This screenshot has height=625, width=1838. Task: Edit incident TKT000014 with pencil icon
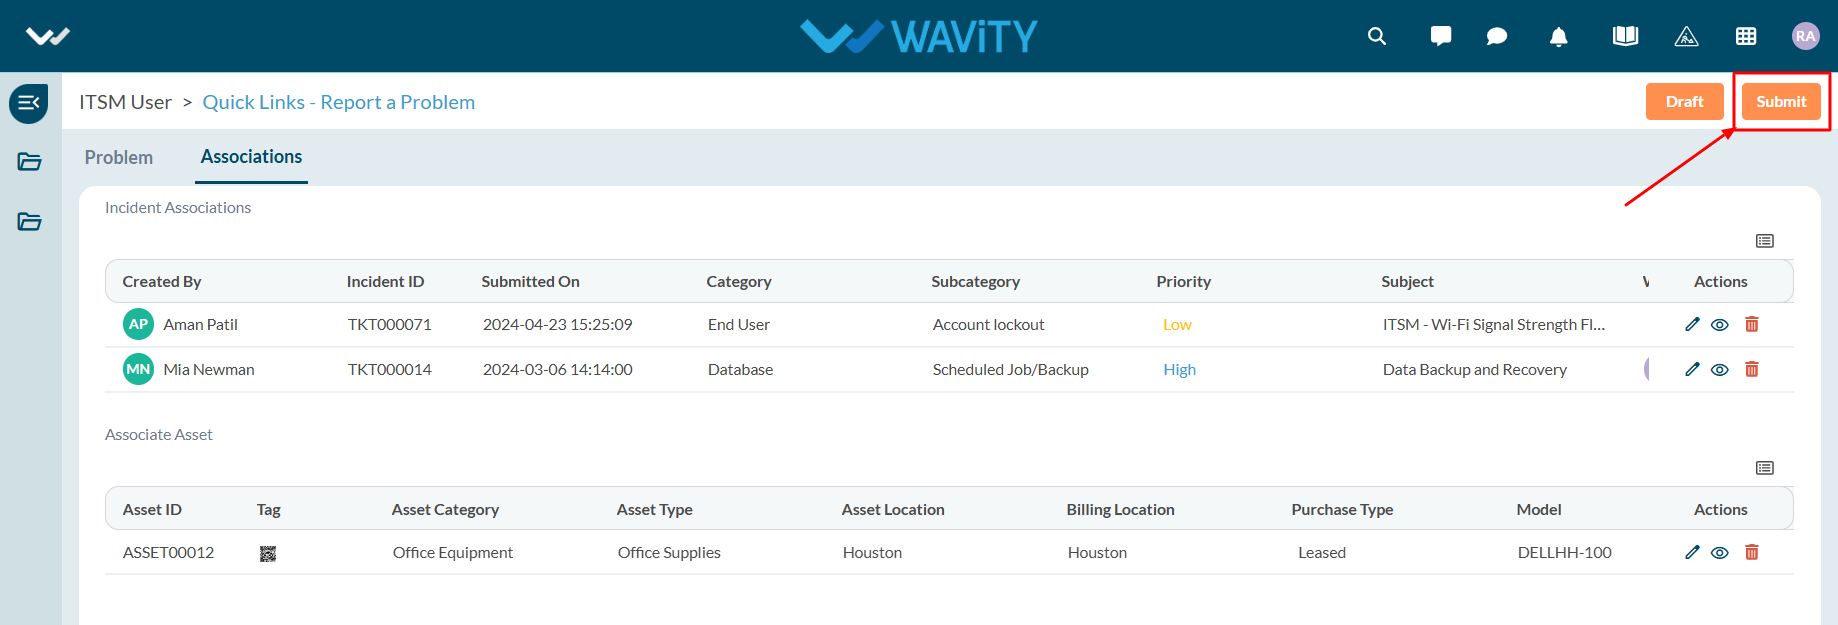[1692, 369]
